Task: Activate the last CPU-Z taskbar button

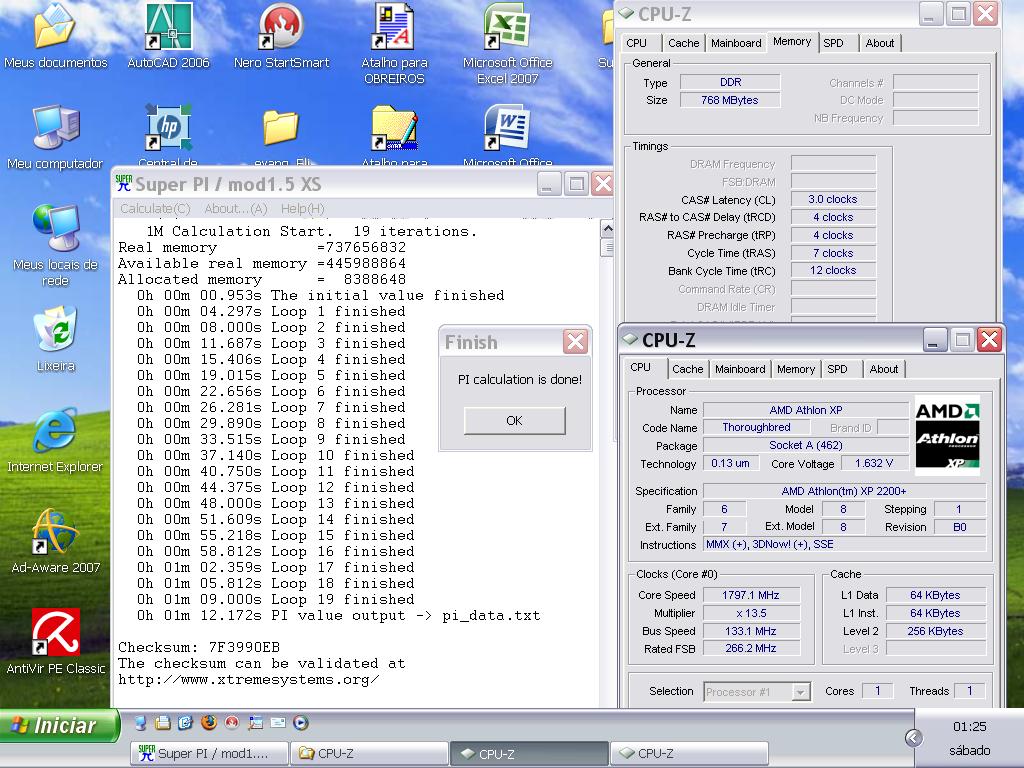Action: coord(689,754)
